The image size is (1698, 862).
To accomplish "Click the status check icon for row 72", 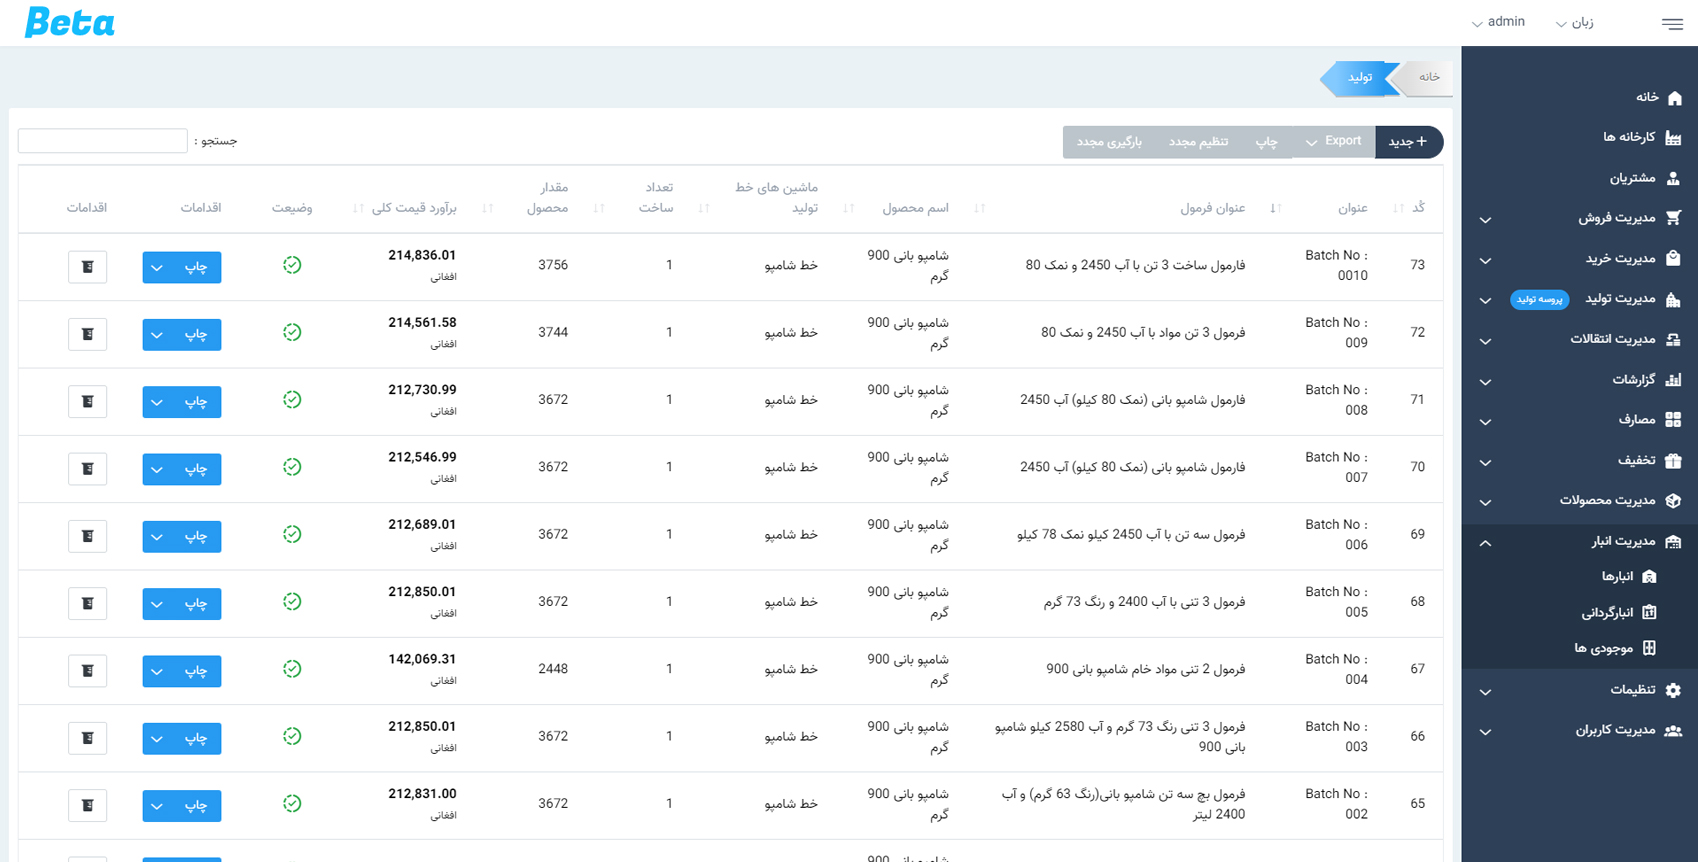I will [x=292, y=332].
